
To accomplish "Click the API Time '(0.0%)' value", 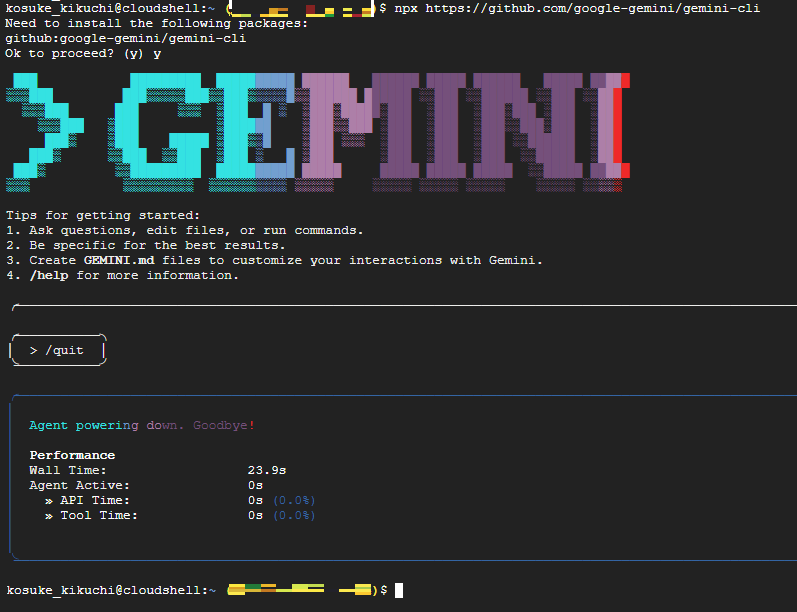I will [x=294, y=500].
